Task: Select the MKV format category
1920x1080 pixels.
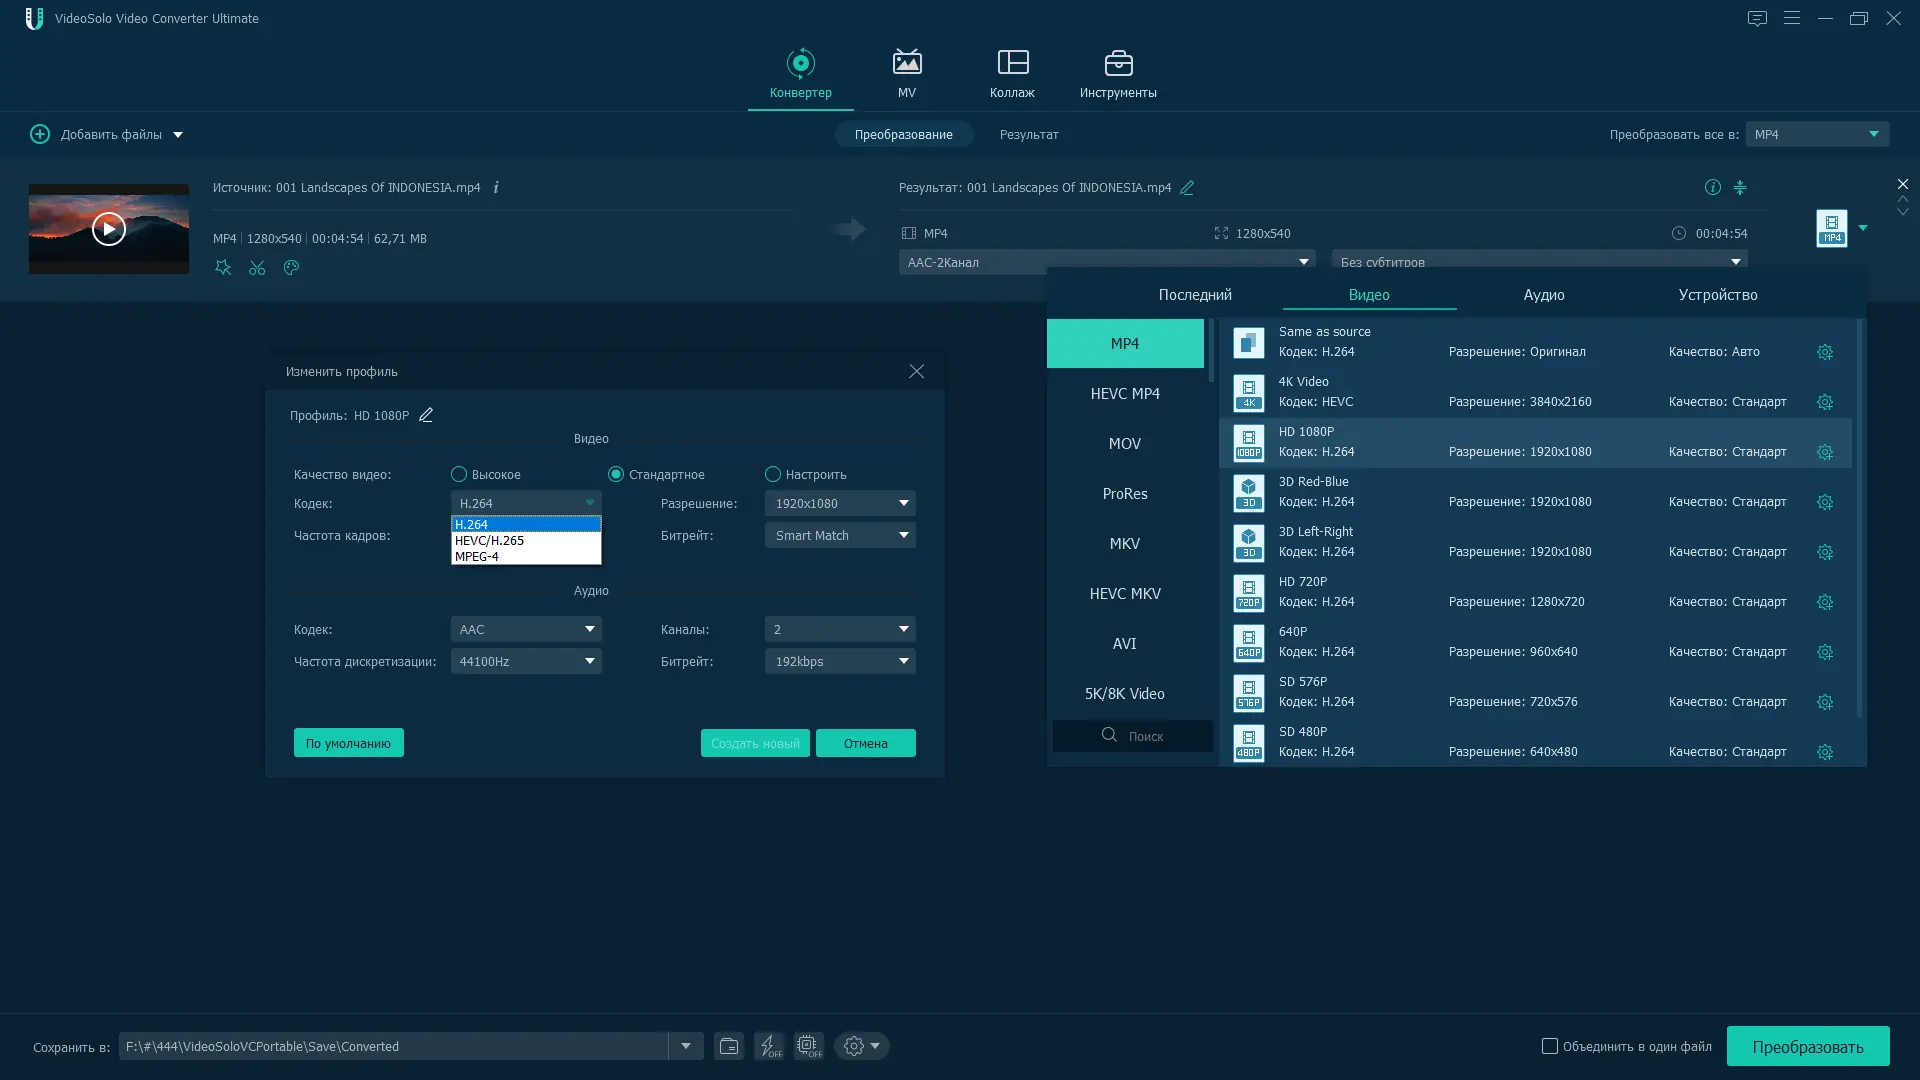Action: coord(1124,543)
